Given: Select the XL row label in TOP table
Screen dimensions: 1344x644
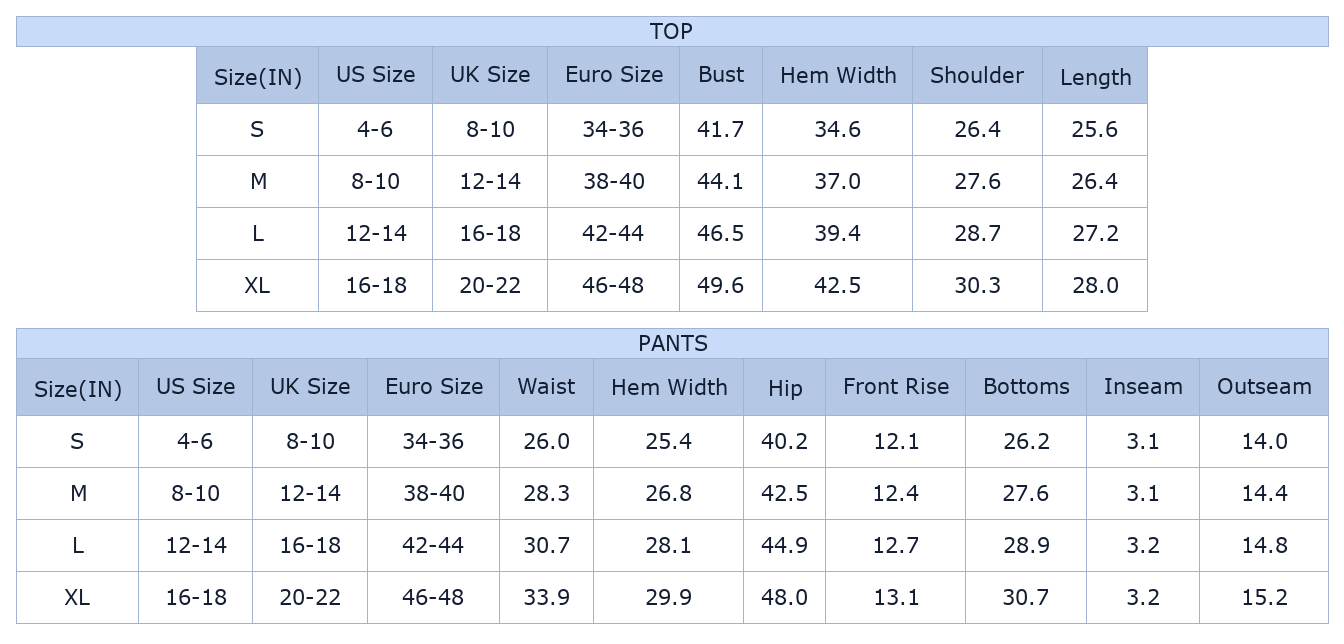Looking at the screenshot, I should 257,285.
